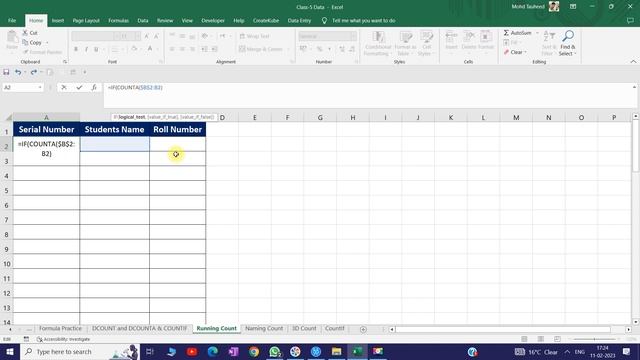Click the Copy button
This screenshot has height=360, width=640.
[32, 42]
